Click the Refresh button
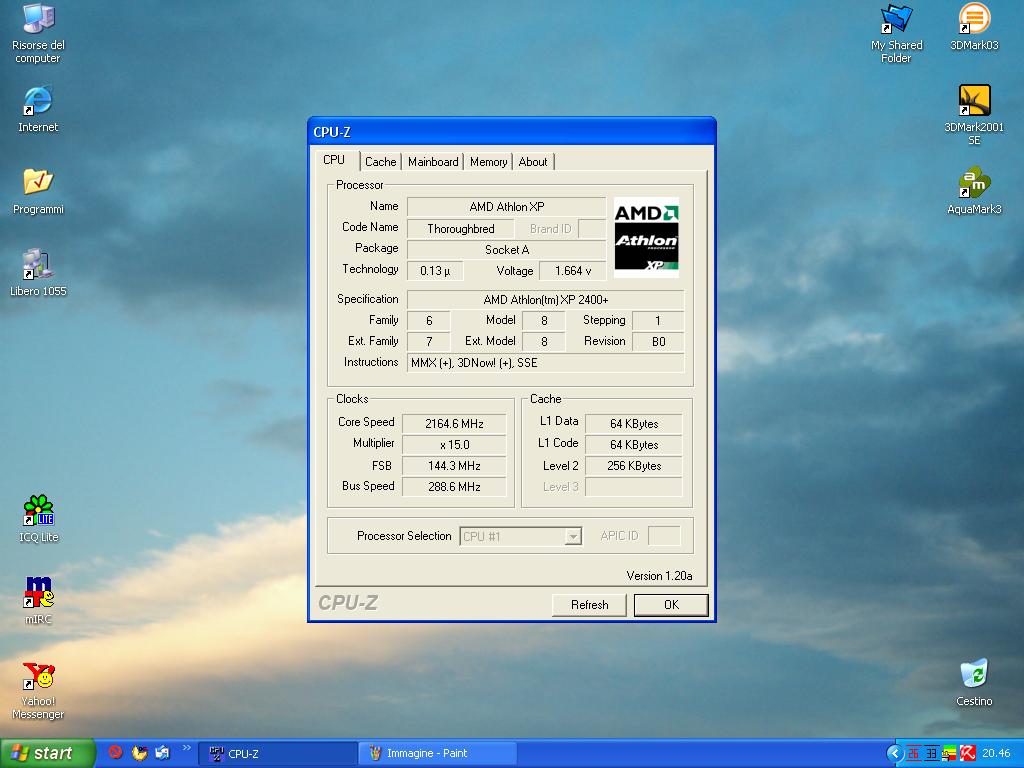Viewport: 1024px width, 768px height. click(x=589, y=605)
